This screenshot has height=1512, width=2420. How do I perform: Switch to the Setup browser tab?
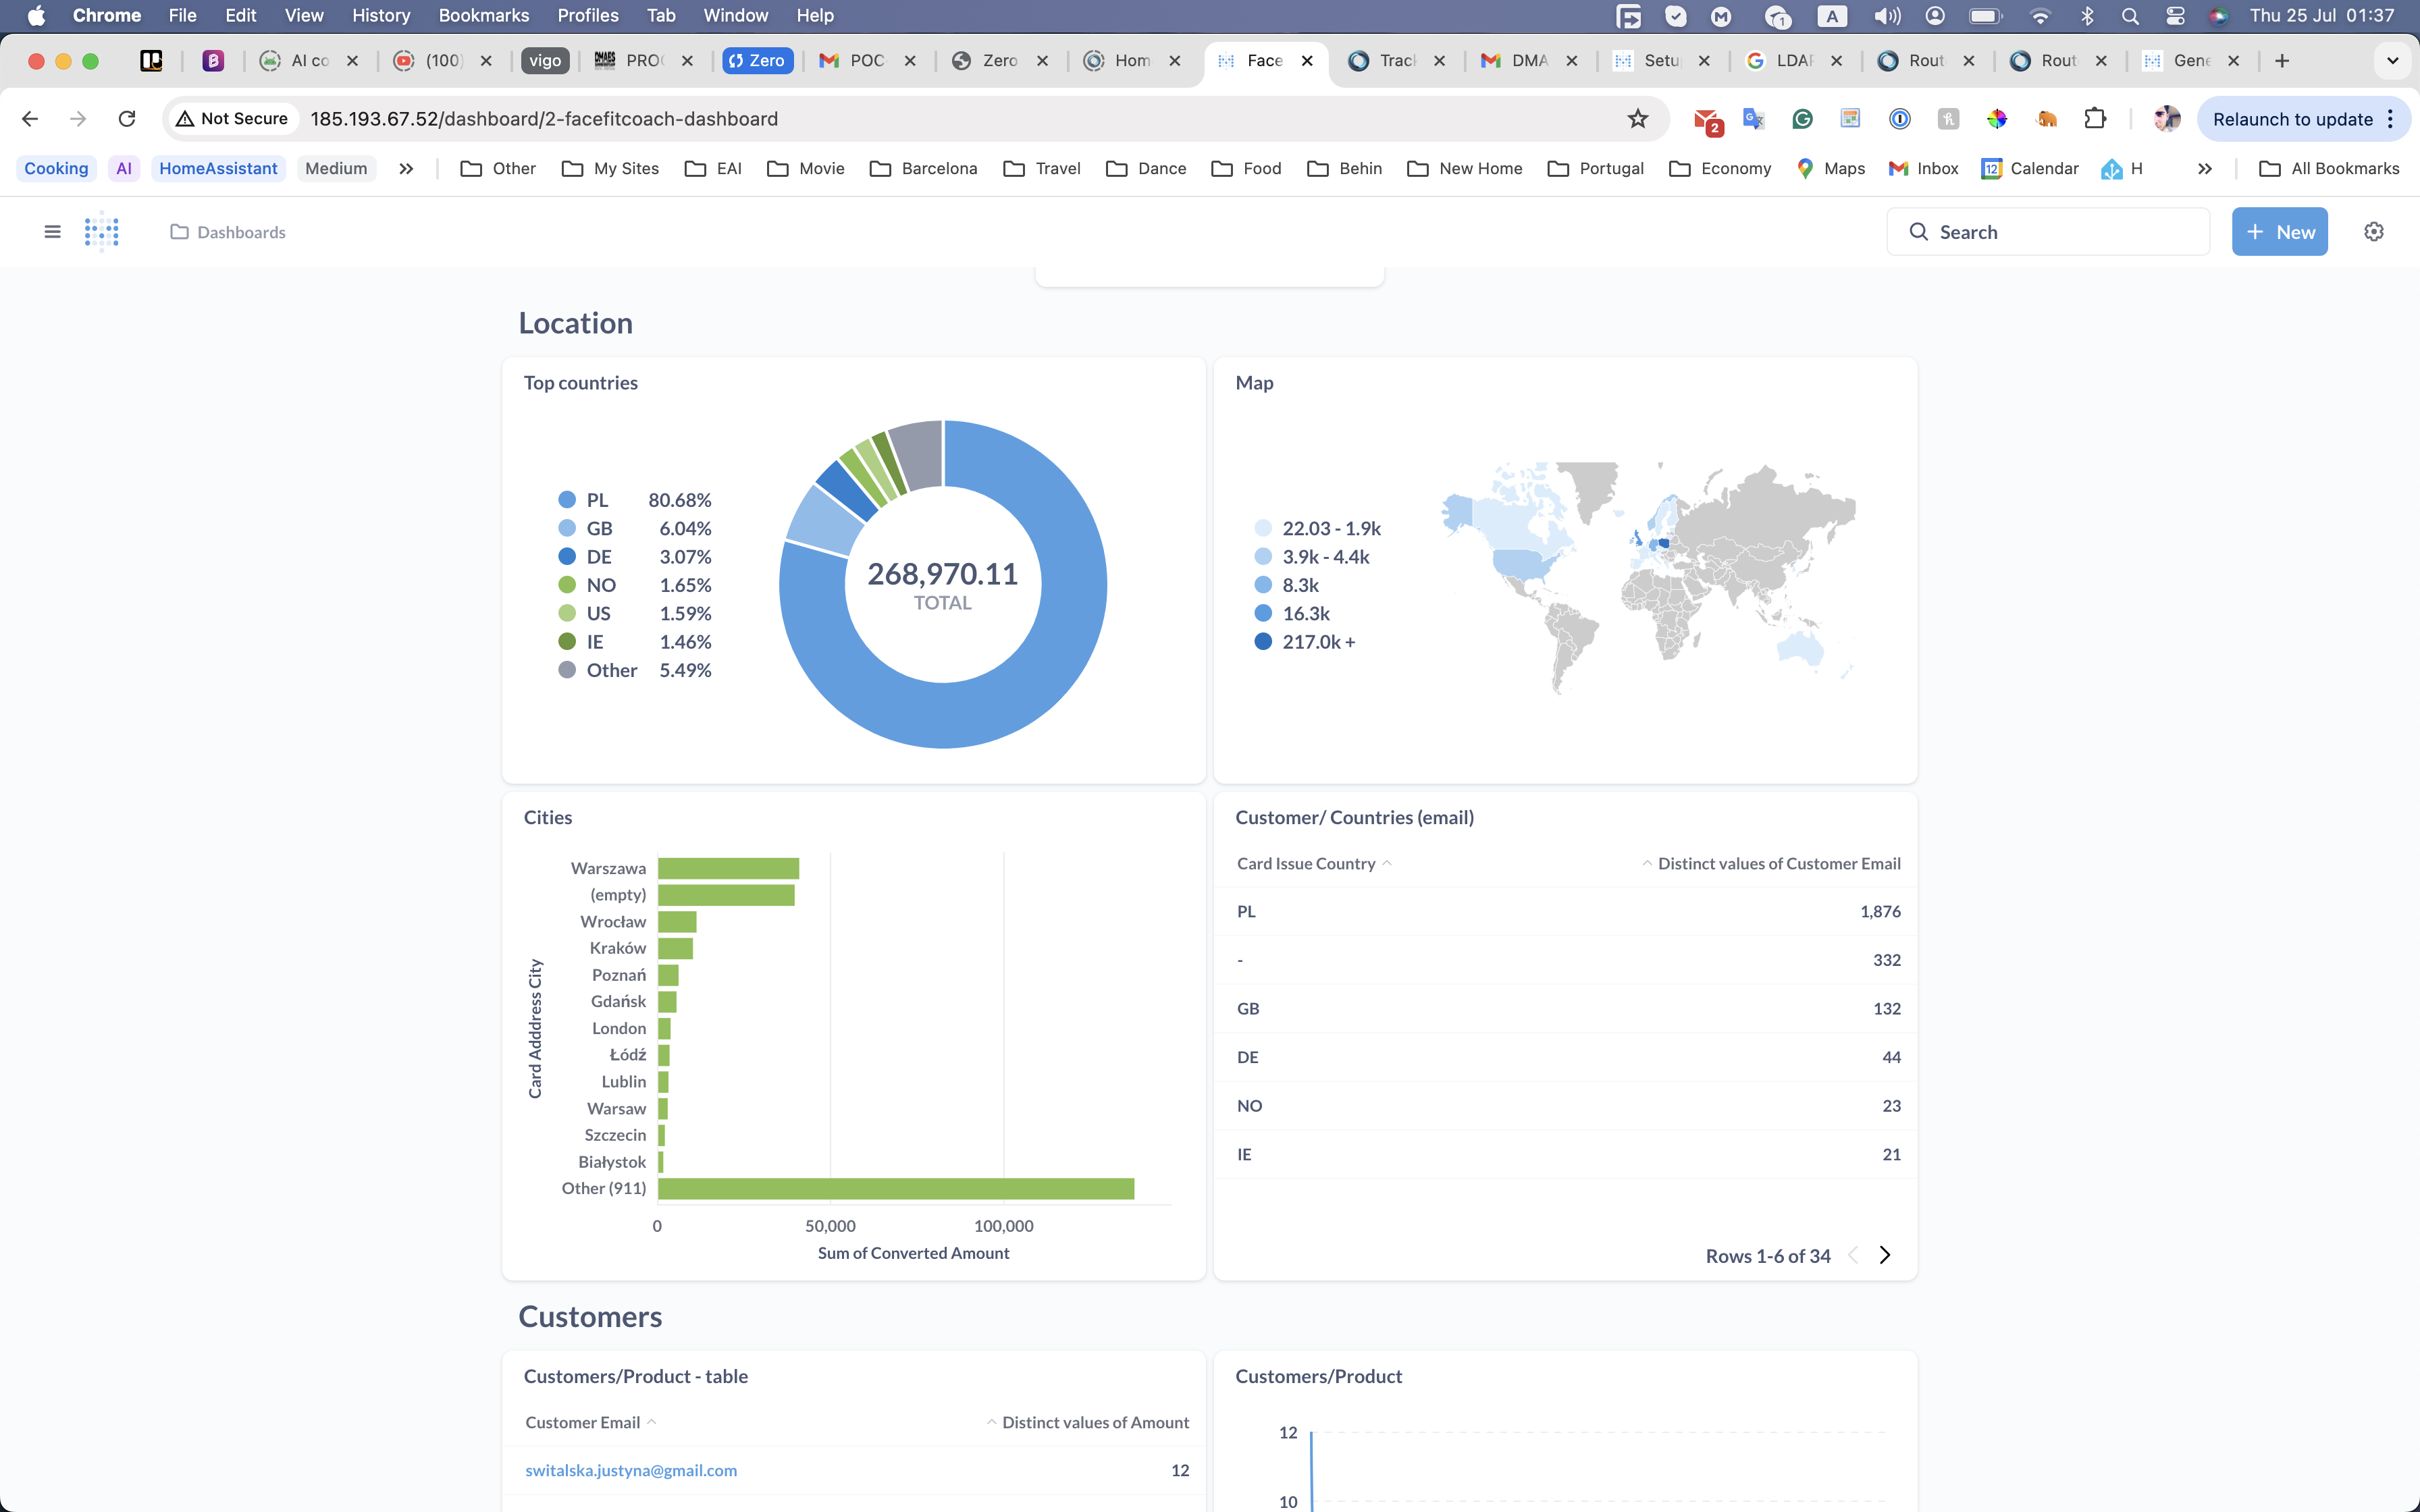pos(1660,61)
